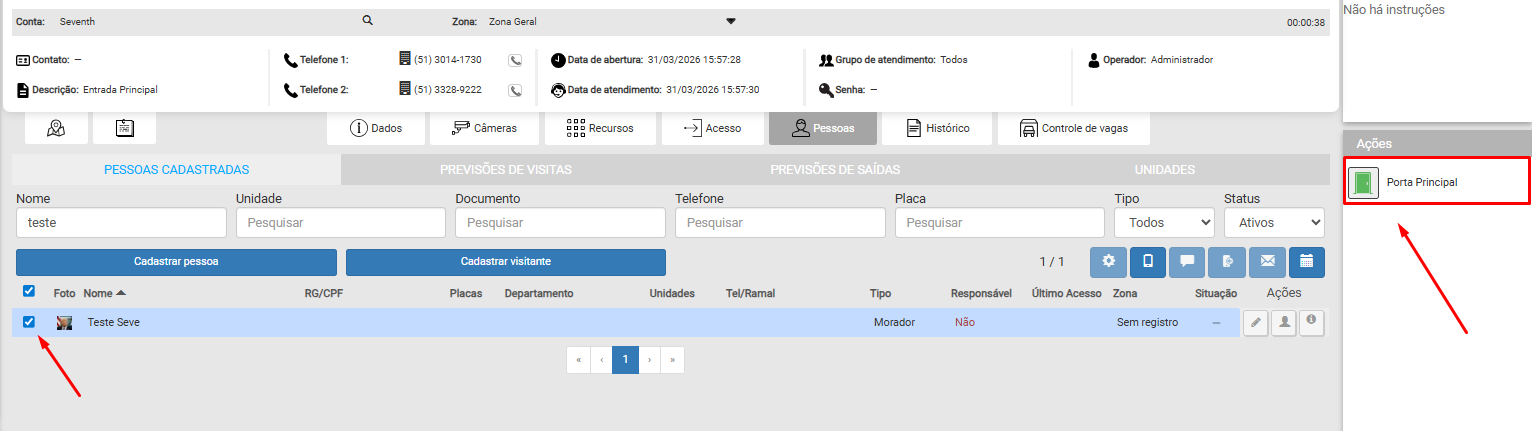This screenshot has height=431, width=1532.
Task: Click the Cadastrar visitante button
Action: coord(505,262)
